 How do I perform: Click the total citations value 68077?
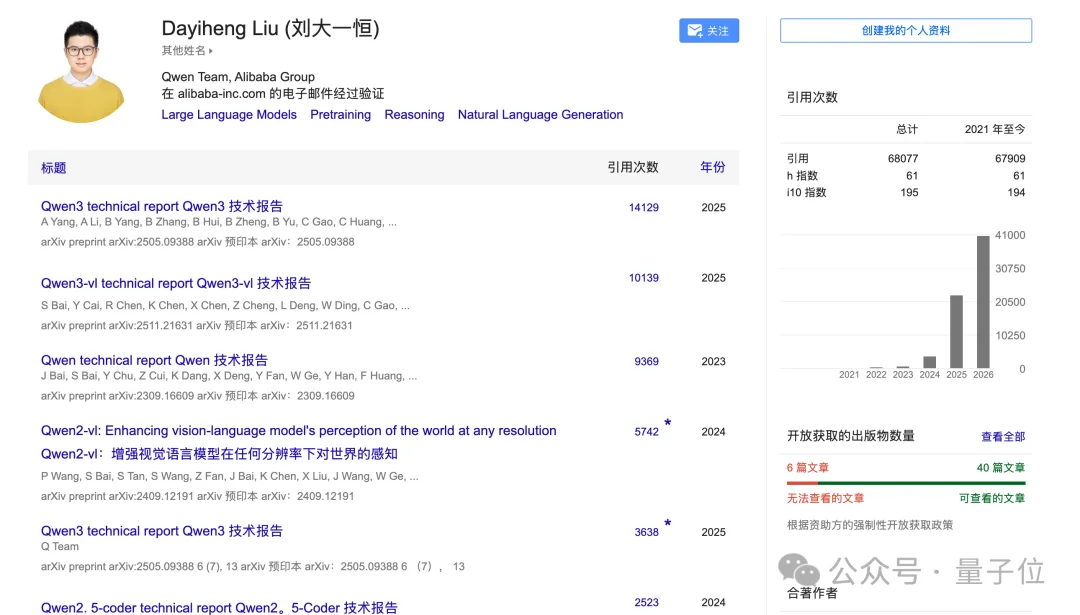pyautogui.click(x=903, y=158)
